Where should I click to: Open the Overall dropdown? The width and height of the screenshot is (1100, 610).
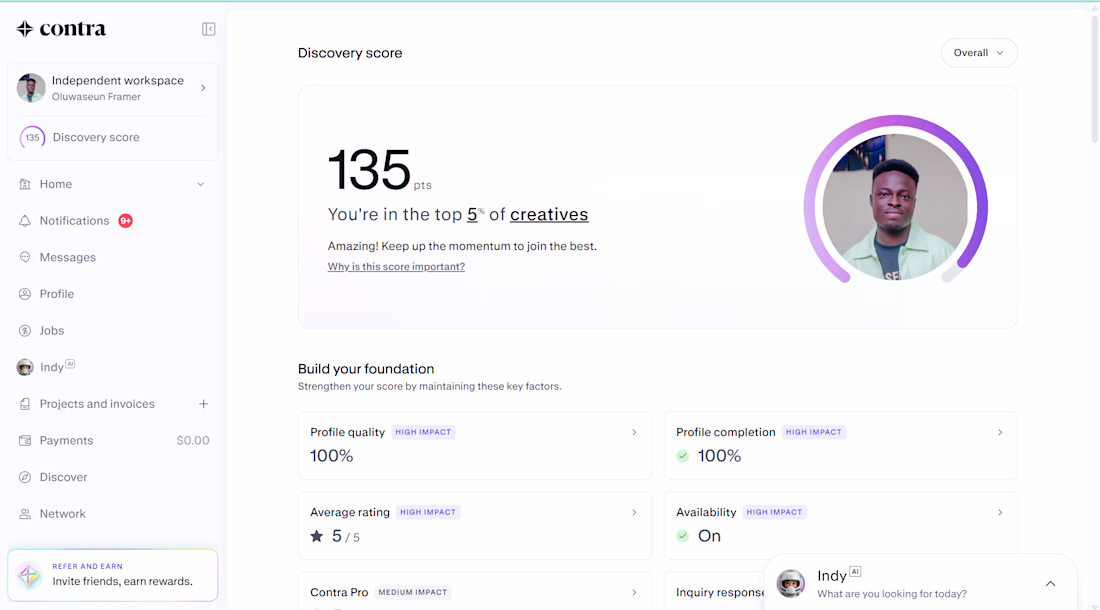pos(979,53)
